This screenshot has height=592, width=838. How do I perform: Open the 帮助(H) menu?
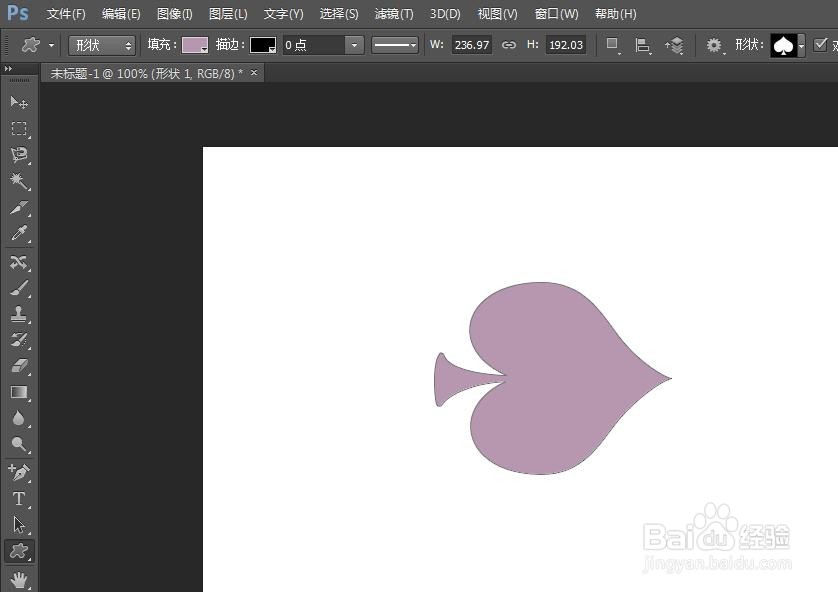point(615,14)
